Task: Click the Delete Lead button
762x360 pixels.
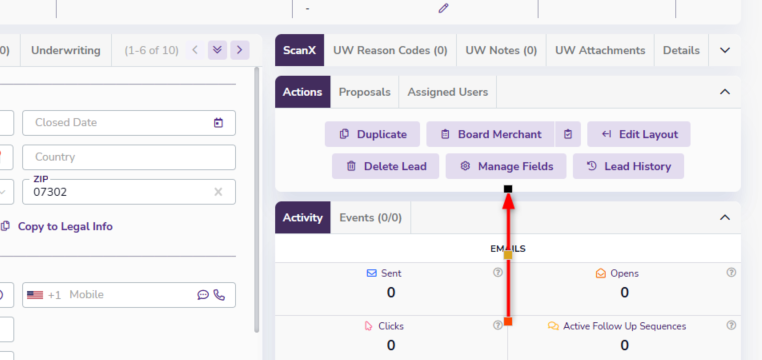Action: (x=385, y=166)
